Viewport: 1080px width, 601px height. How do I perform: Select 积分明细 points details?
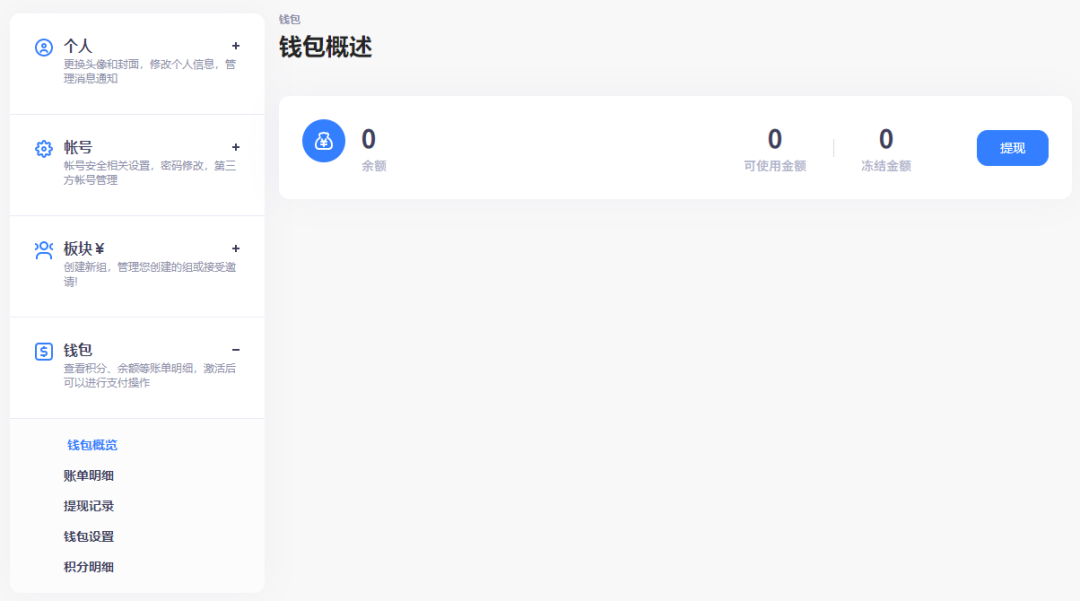point(89,567)
